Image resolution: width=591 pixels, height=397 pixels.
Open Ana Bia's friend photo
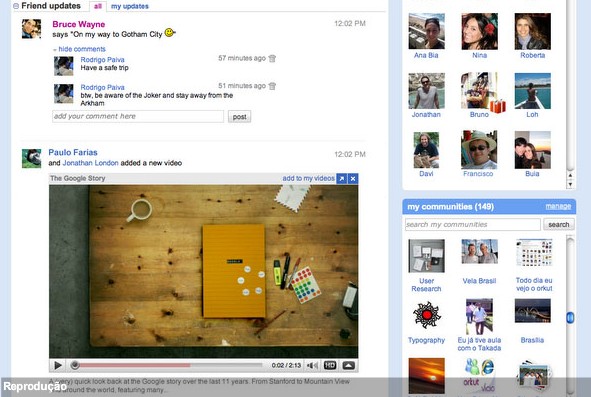point(426,31)
